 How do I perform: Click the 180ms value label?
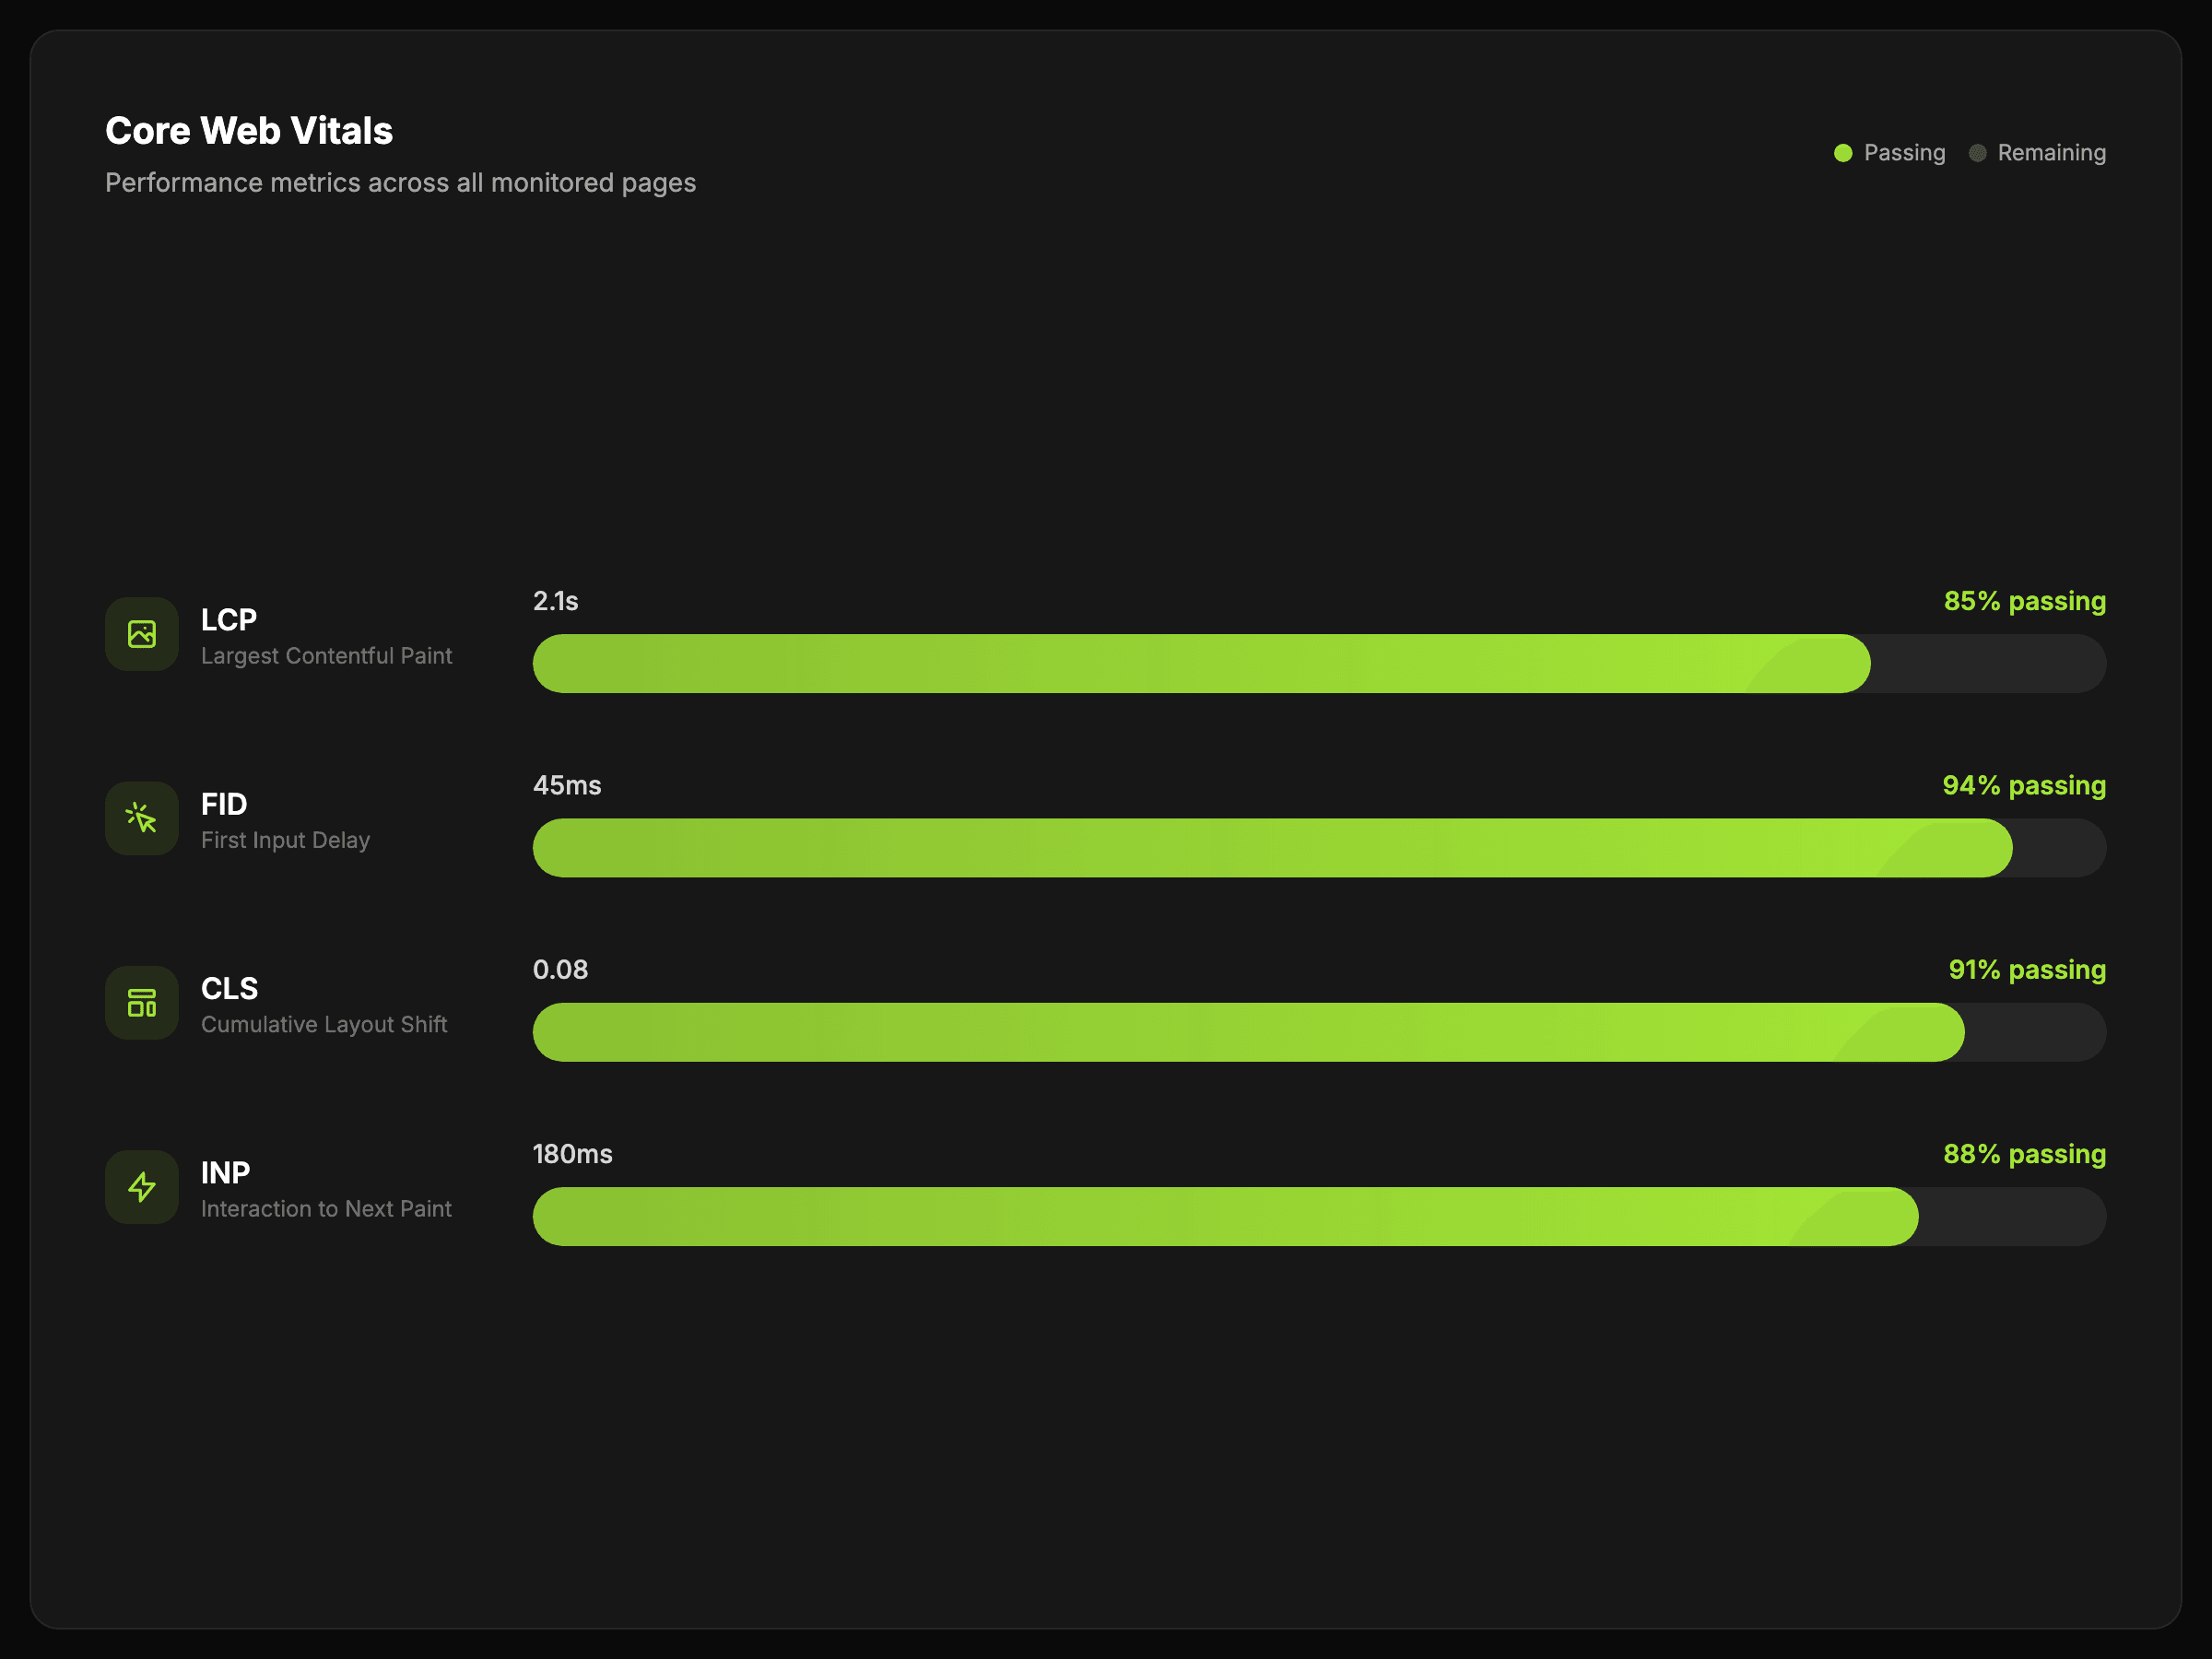coord(572,1154)
